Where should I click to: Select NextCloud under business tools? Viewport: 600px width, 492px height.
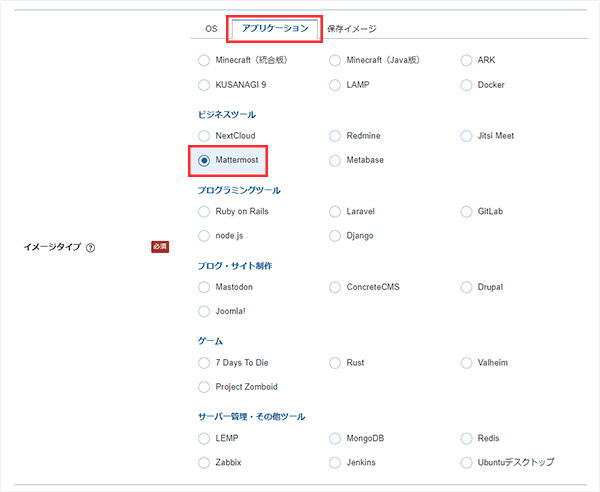(204, 136)
